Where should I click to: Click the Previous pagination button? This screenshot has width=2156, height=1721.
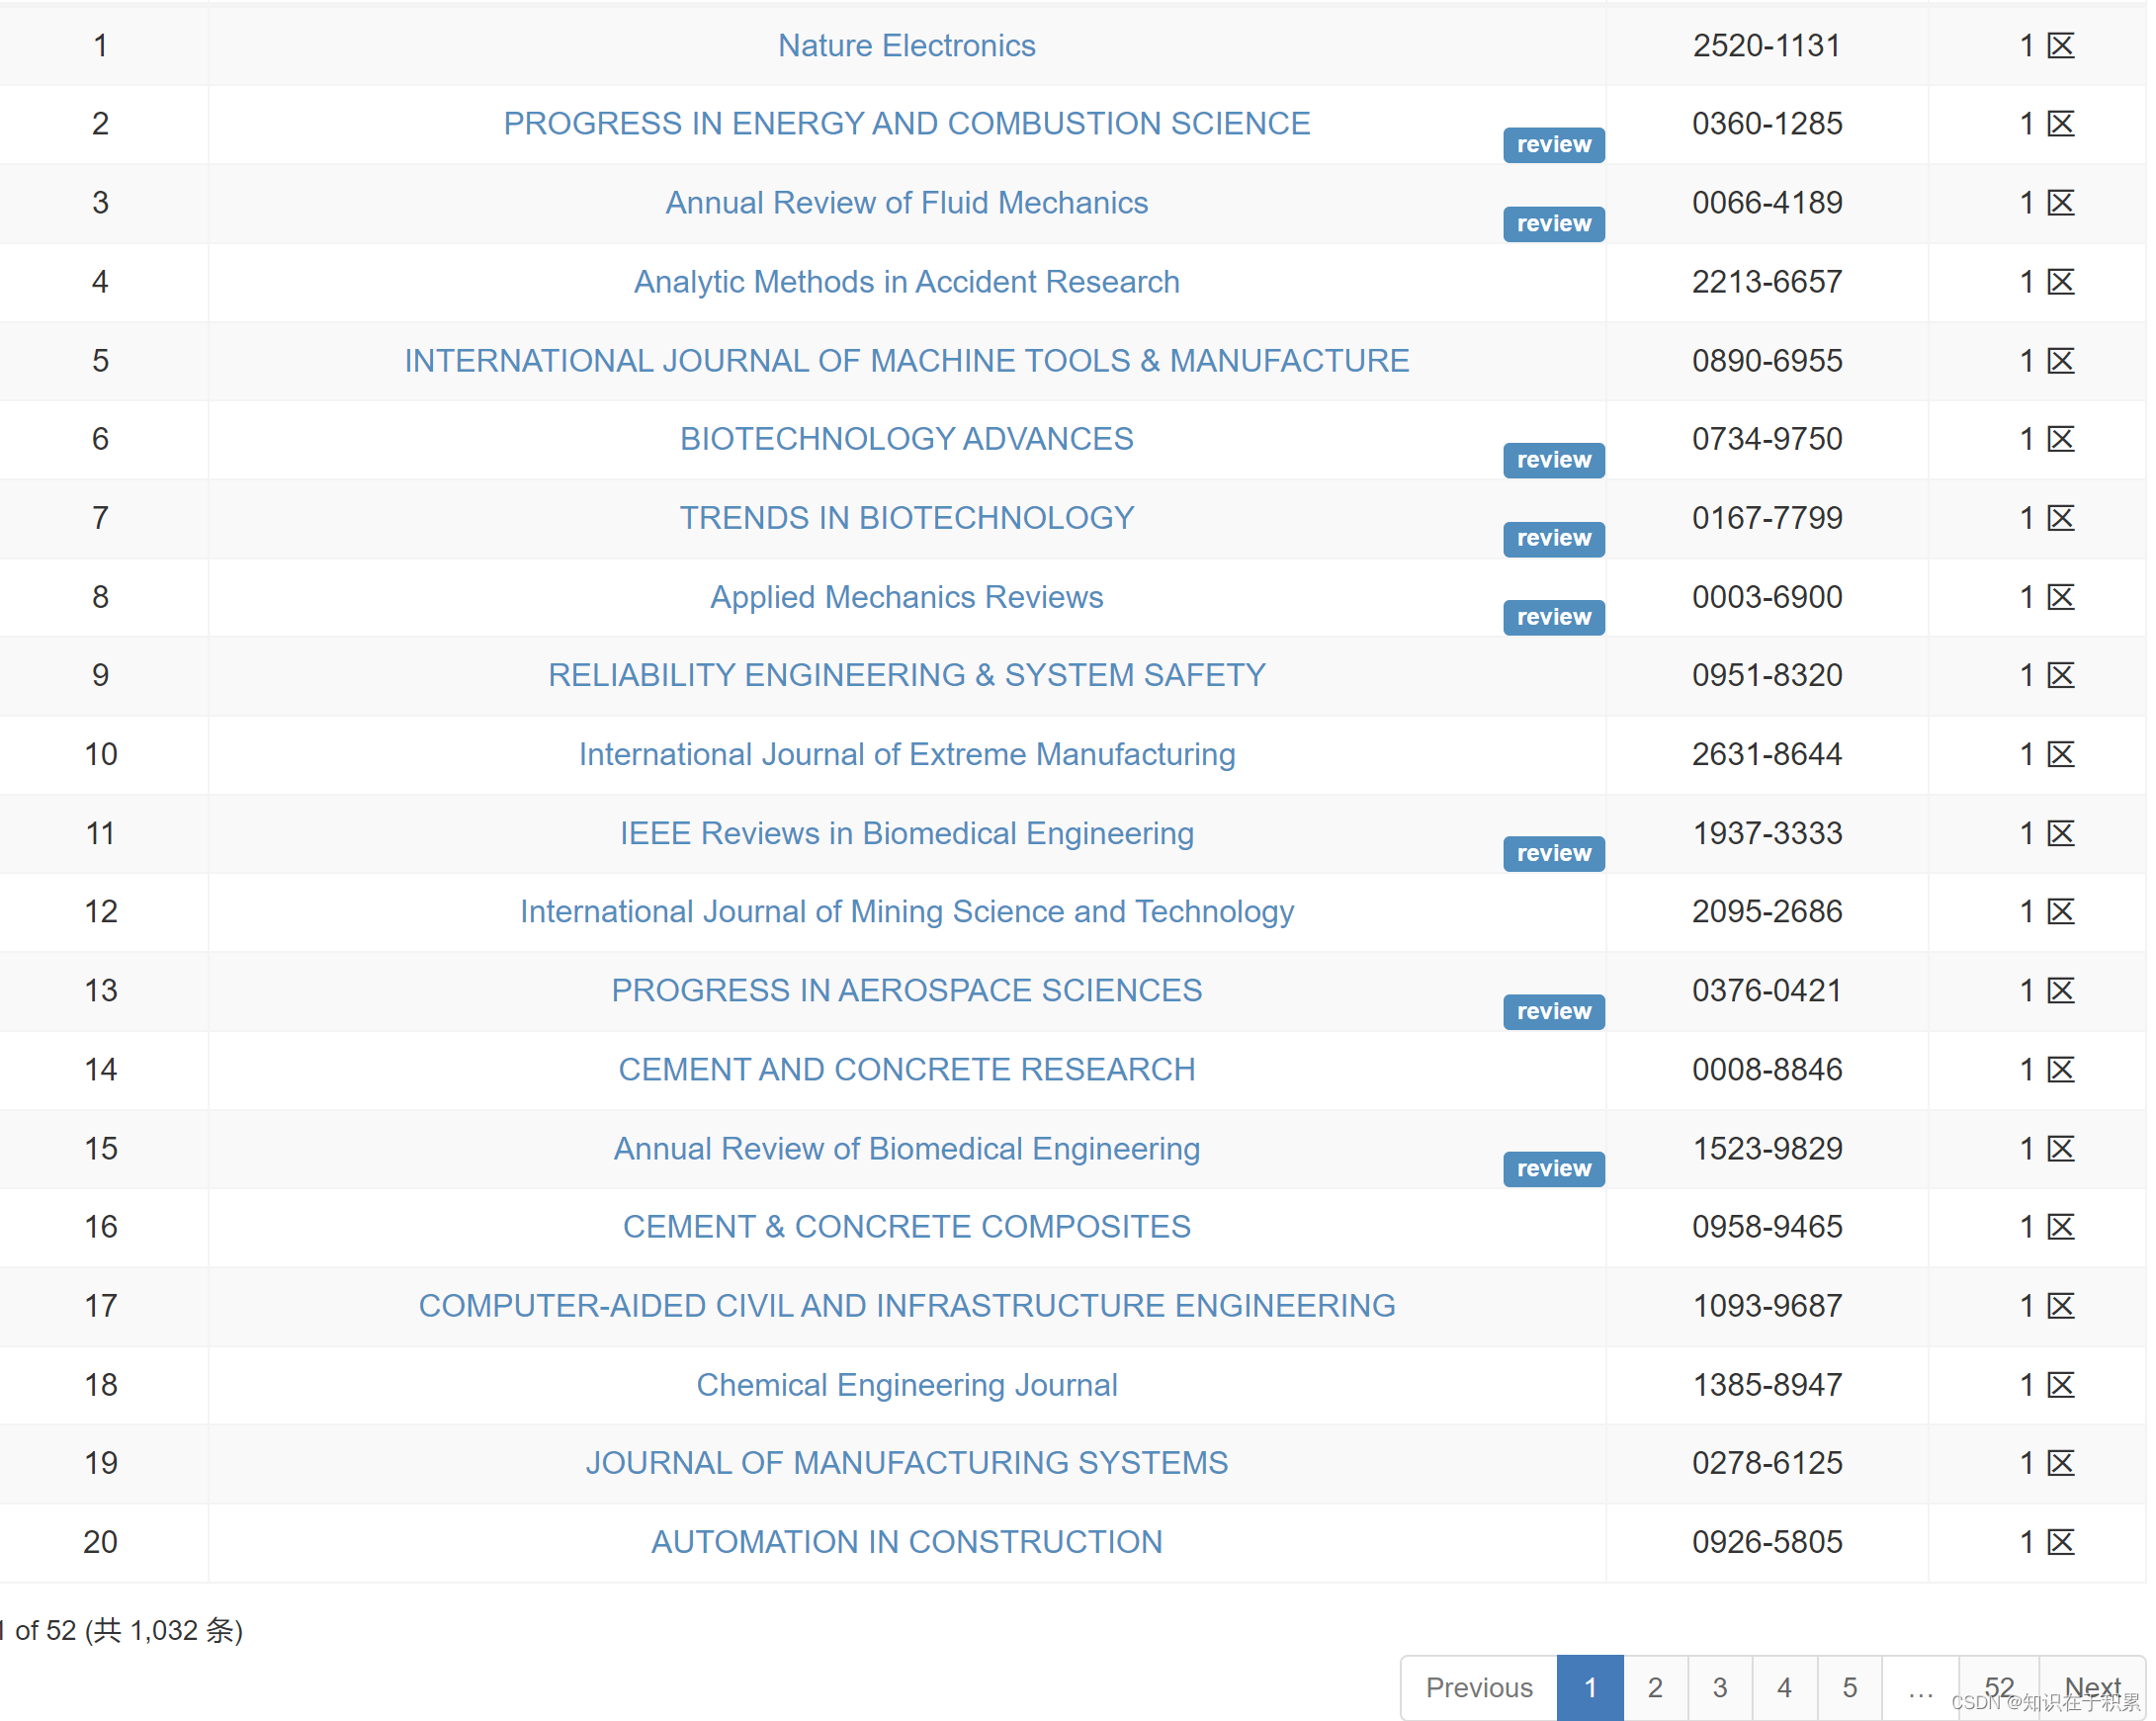1478,1688
